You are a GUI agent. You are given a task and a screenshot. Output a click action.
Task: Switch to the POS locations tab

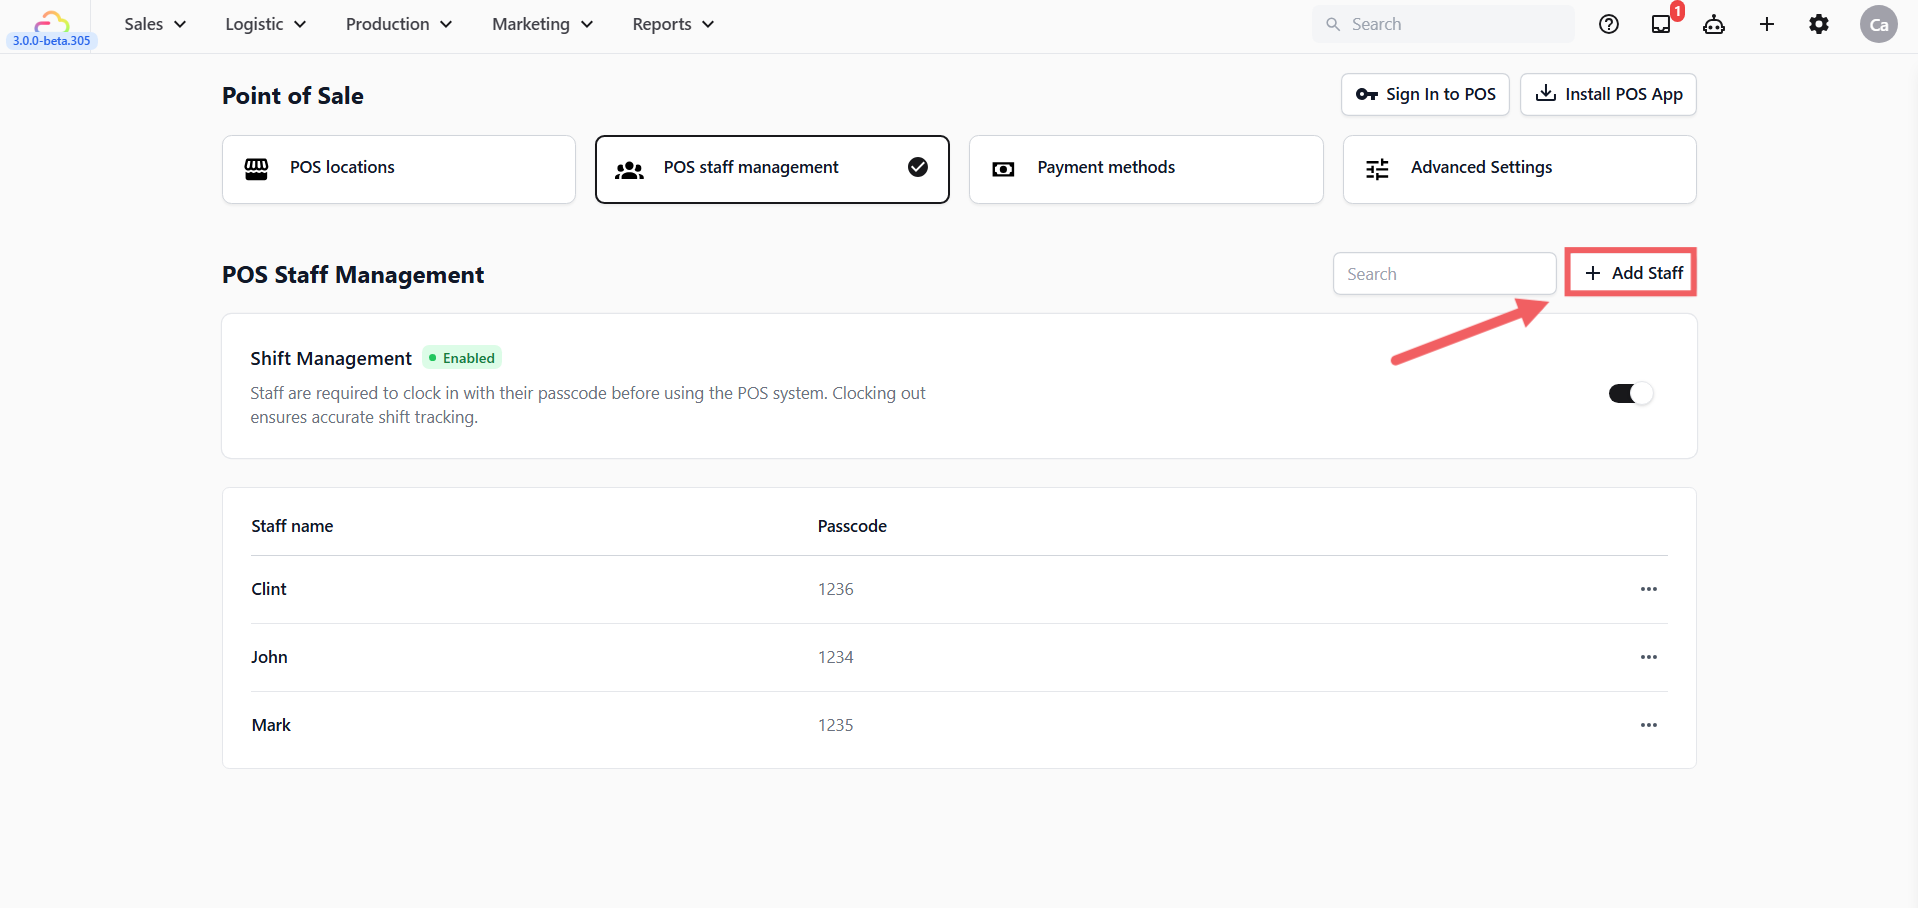398,169
